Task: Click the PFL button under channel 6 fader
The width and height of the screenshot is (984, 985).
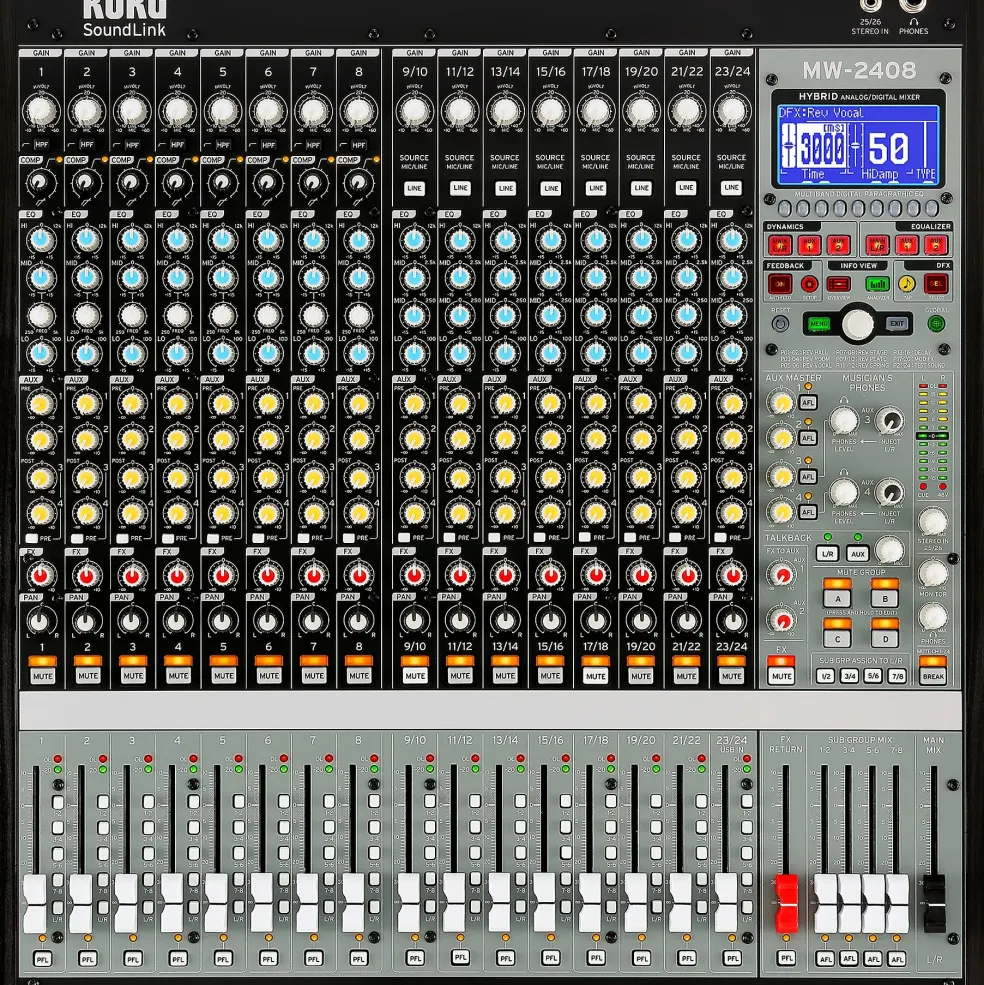Action: click(268, 959)
